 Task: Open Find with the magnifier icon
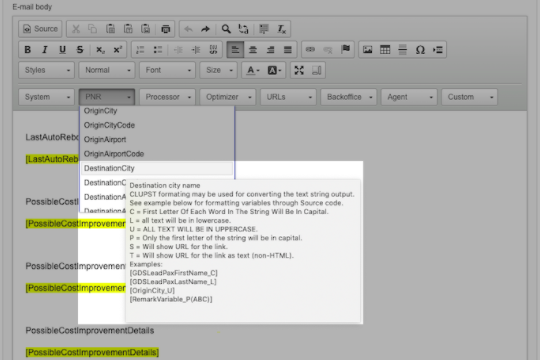pyautogui.click(x=226, y=29)
